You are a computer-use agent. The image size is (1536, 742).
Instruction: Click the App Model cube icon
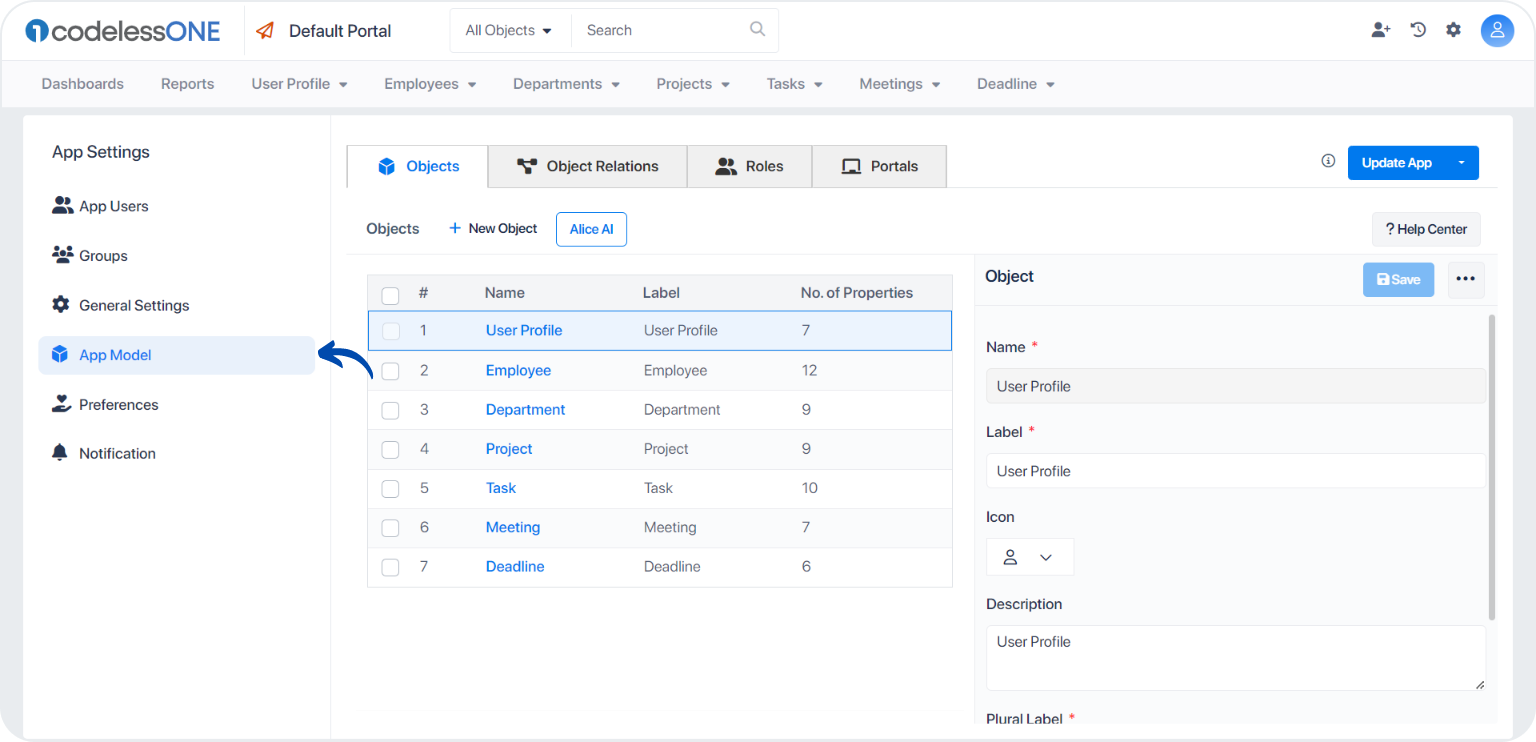click(x=60, y=354)
